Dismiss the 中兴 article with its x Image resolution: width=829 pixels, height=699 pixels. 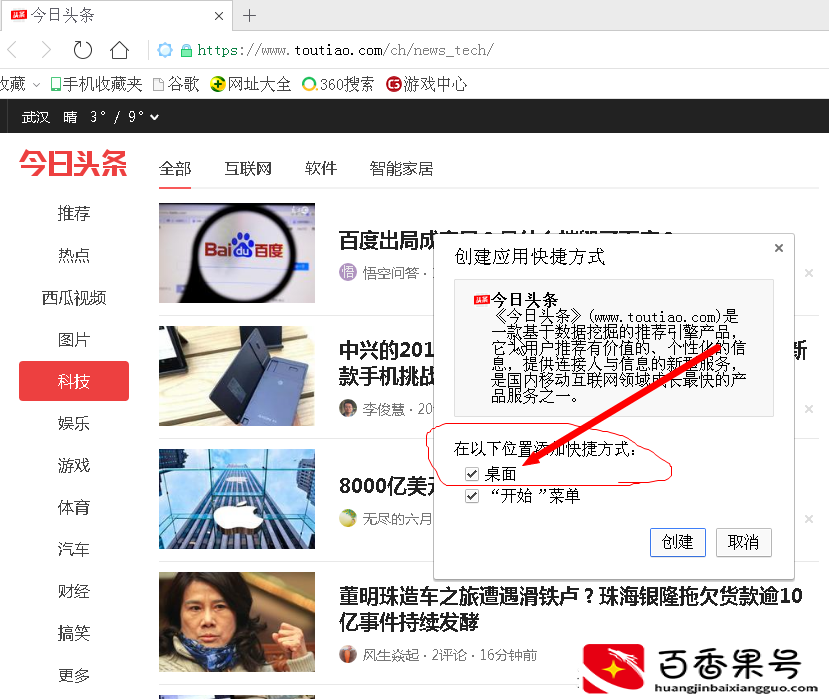pyautogui.click(x=808, y=409)
